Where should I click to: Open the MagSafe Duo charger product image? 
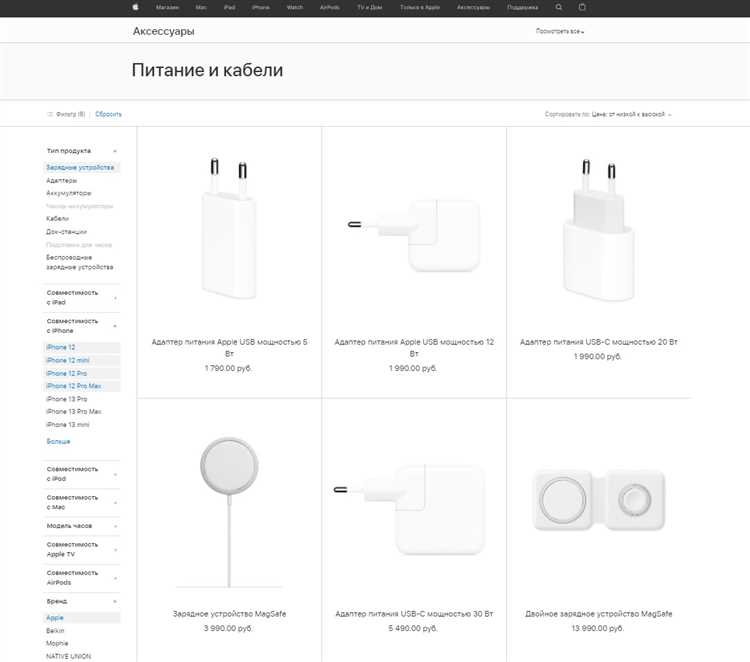[598, 500]
